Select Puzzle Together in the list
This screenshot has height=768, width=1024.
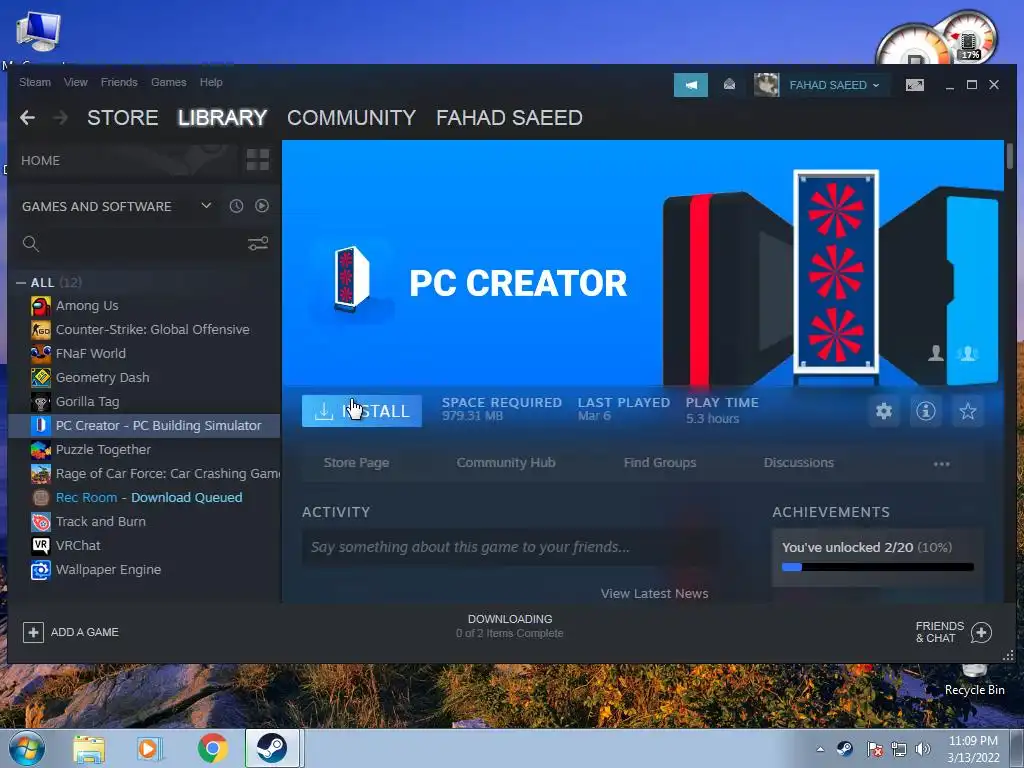click(x=144, y=449)
